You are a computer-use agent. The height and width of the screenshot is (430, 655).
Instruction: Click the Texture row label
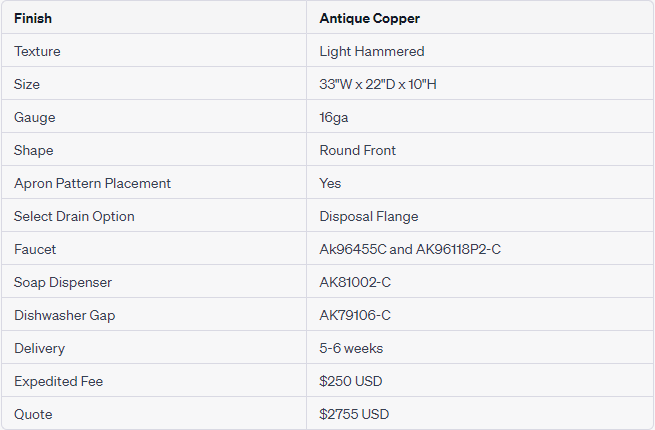pyautogui.click(x=37, y=51)
